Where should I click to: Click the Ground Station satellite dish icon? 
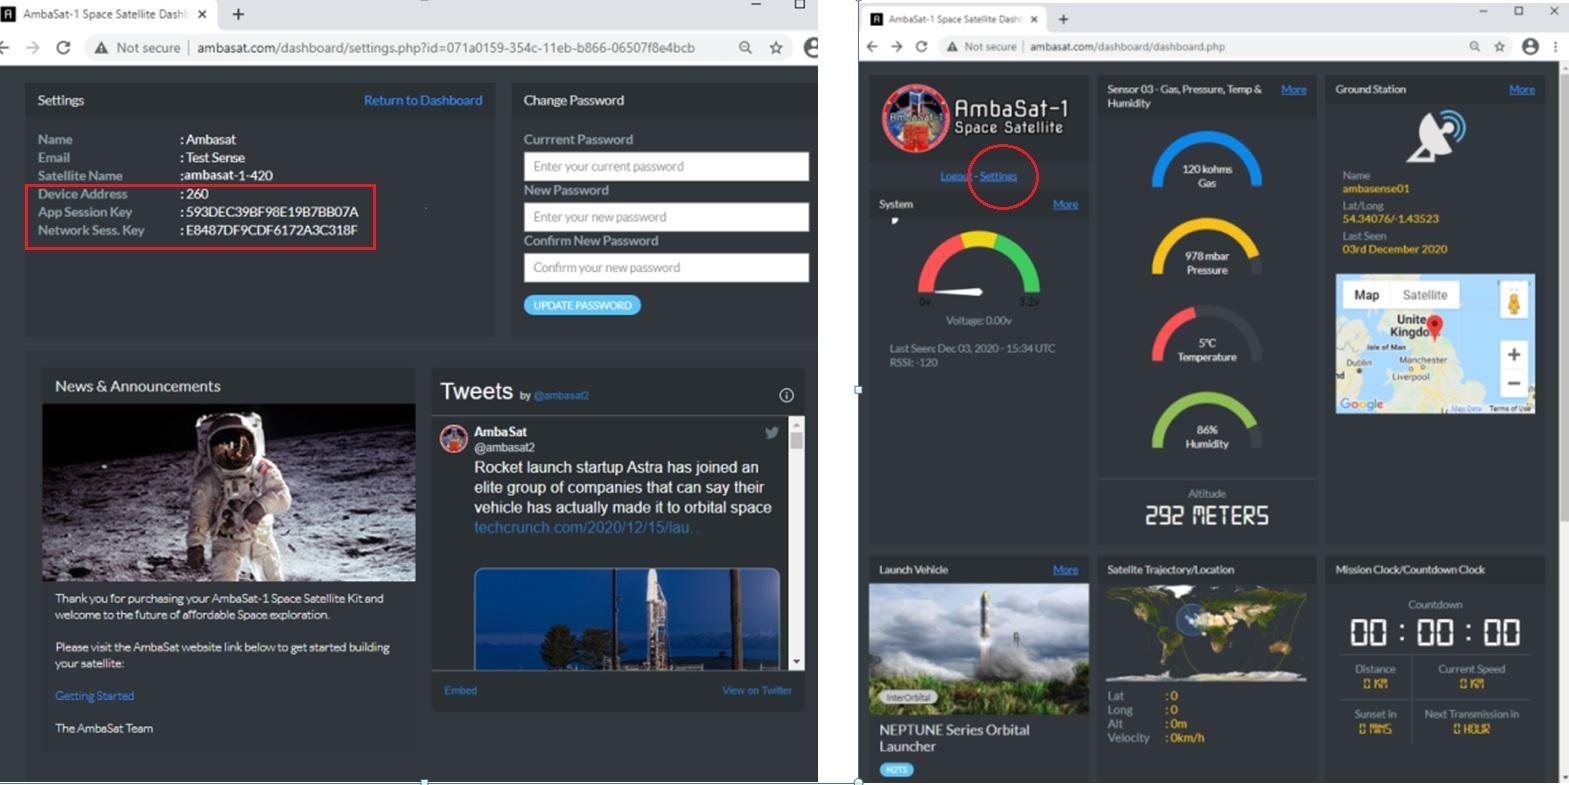pos(1436,136)
